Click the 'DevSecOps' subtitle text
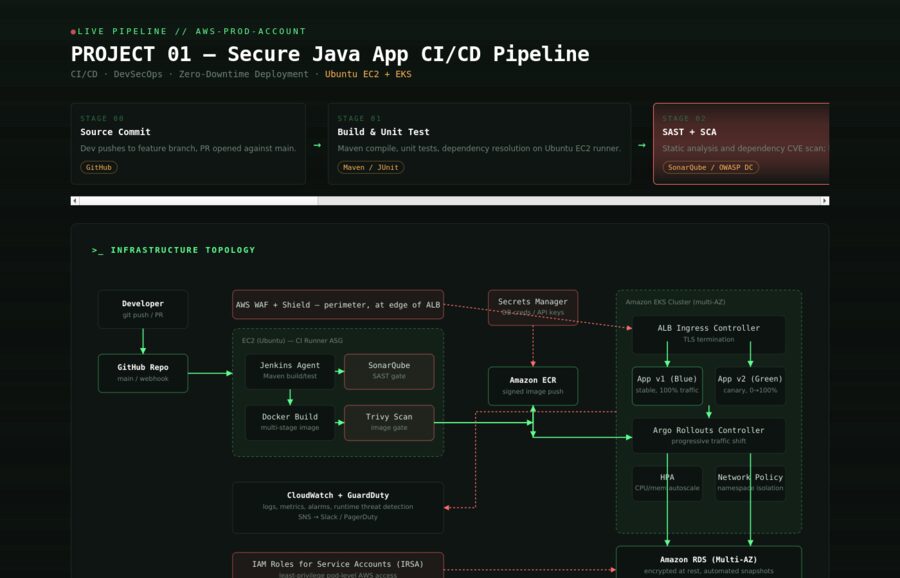 tap(138, 74)
